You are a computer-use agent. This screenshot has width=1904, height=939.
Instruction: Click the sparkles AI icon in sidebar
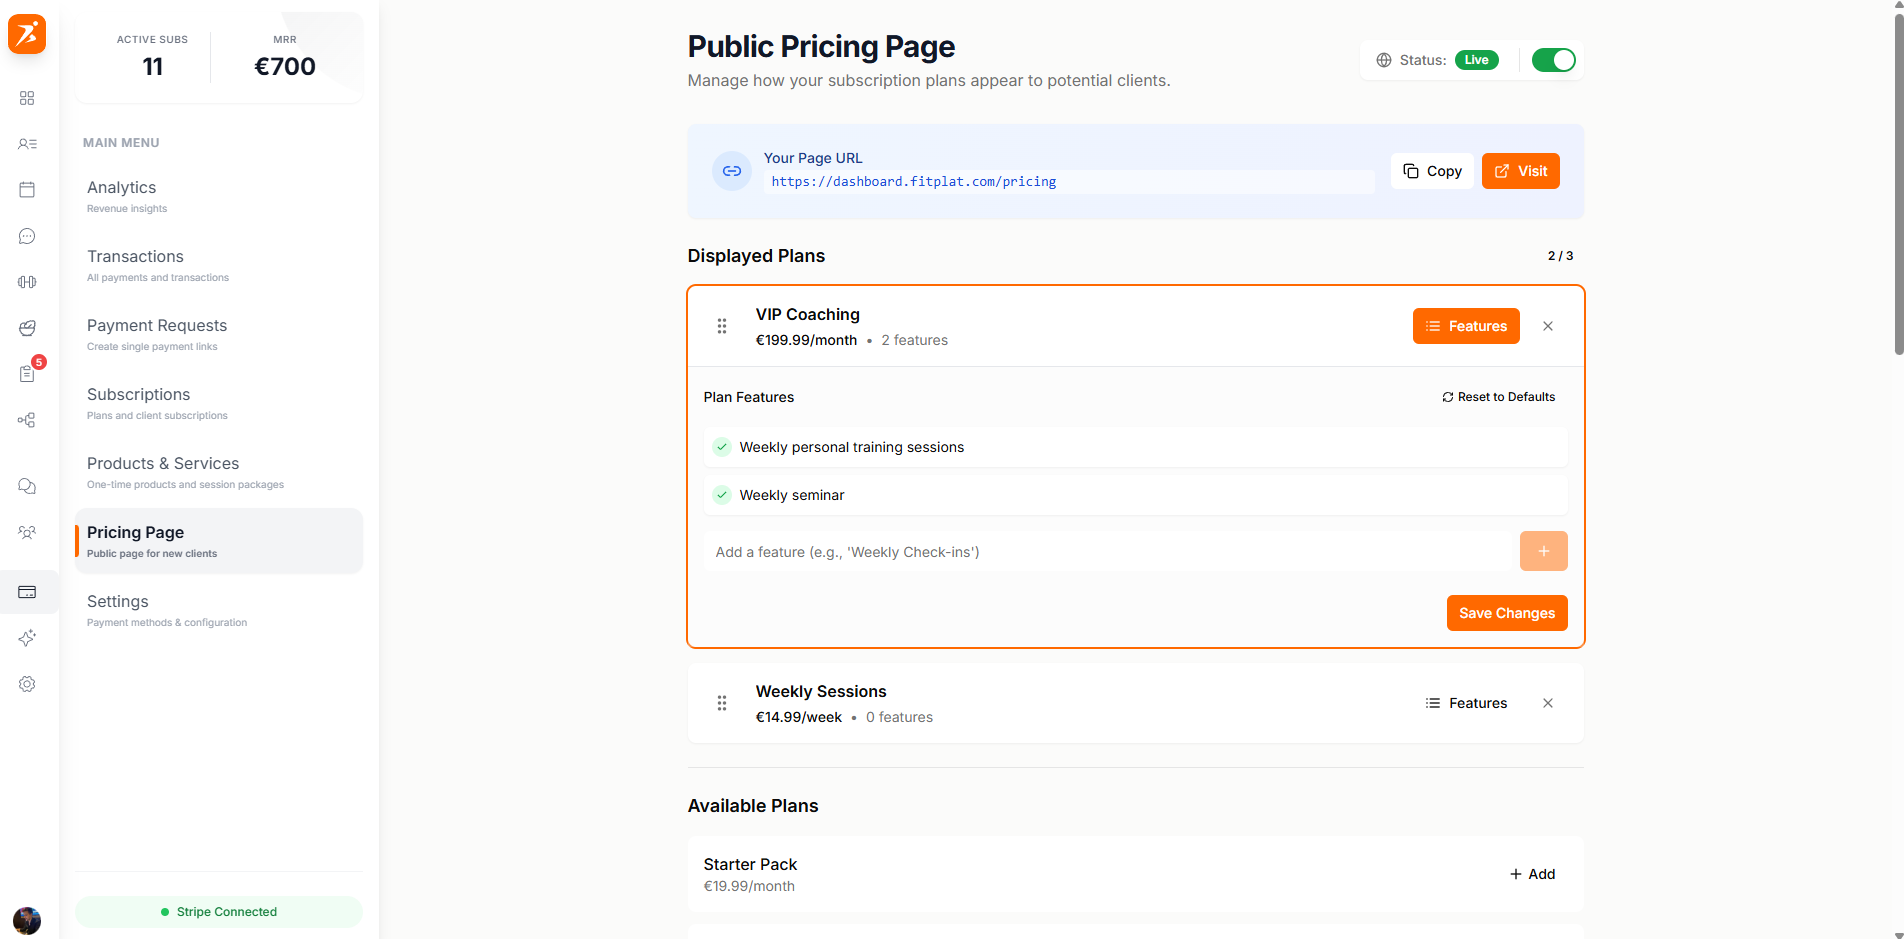(27, 637)
